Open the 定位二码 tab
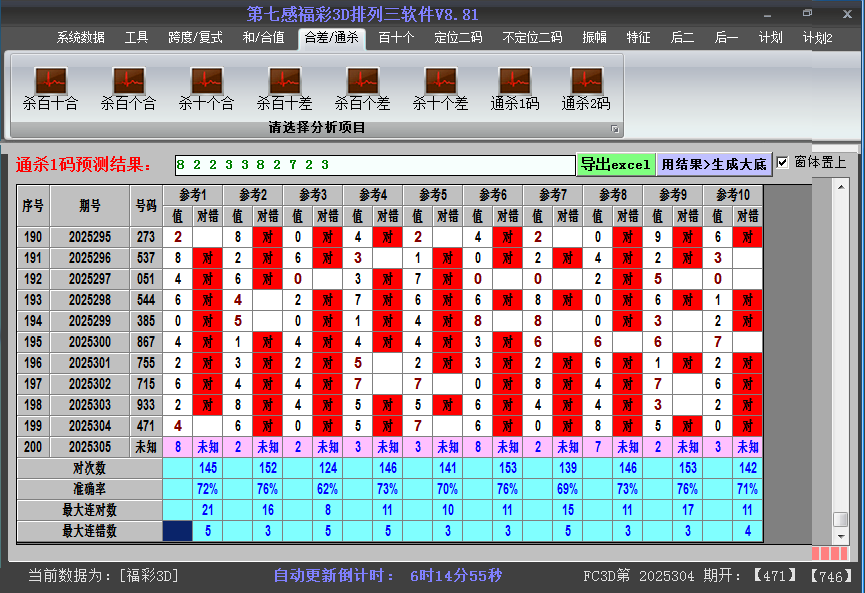 coord(458,38)
